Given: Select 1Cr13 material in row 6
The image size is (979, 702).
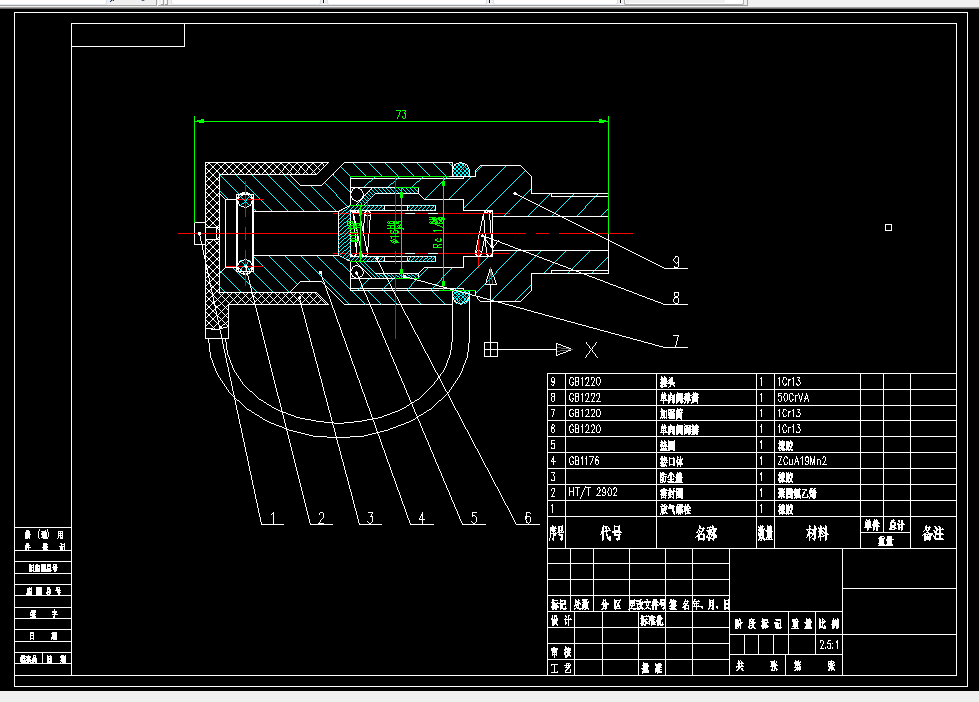Looking at the screenshot, I should (789, 429).
